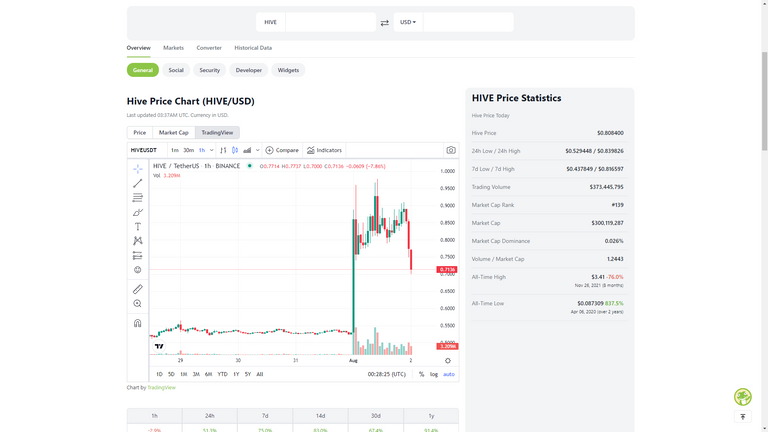768x432 pixels.
Task: Click the HIVE amount input field
Action: [x=331, y=22]
